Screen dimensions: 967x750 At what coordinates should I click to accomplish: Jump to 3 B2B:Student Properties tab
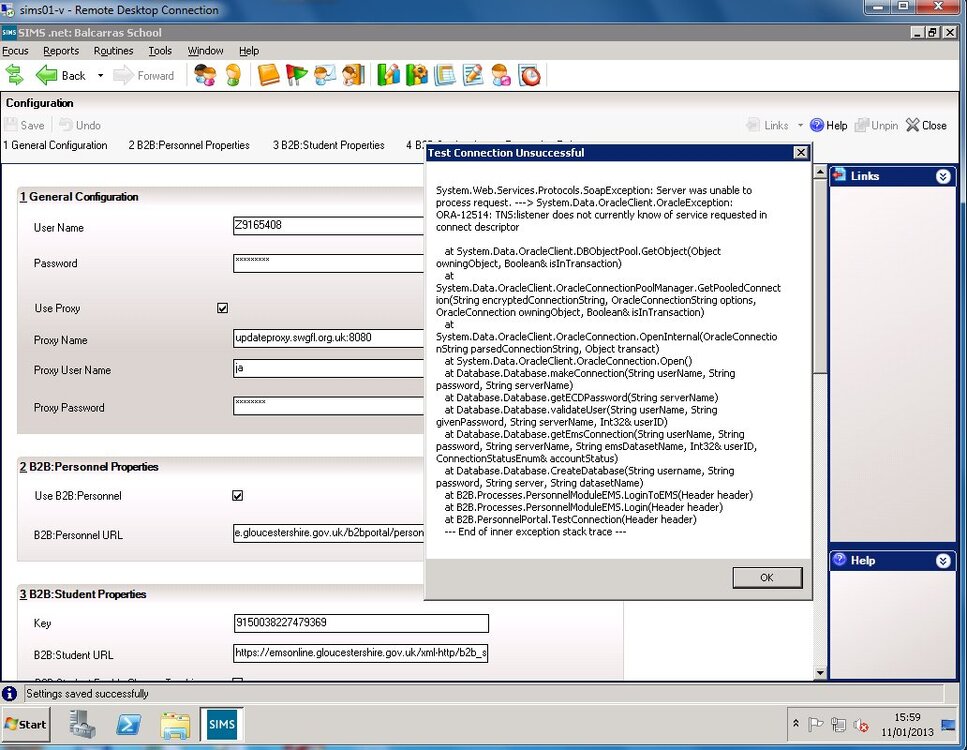click(x=329, y=145)
